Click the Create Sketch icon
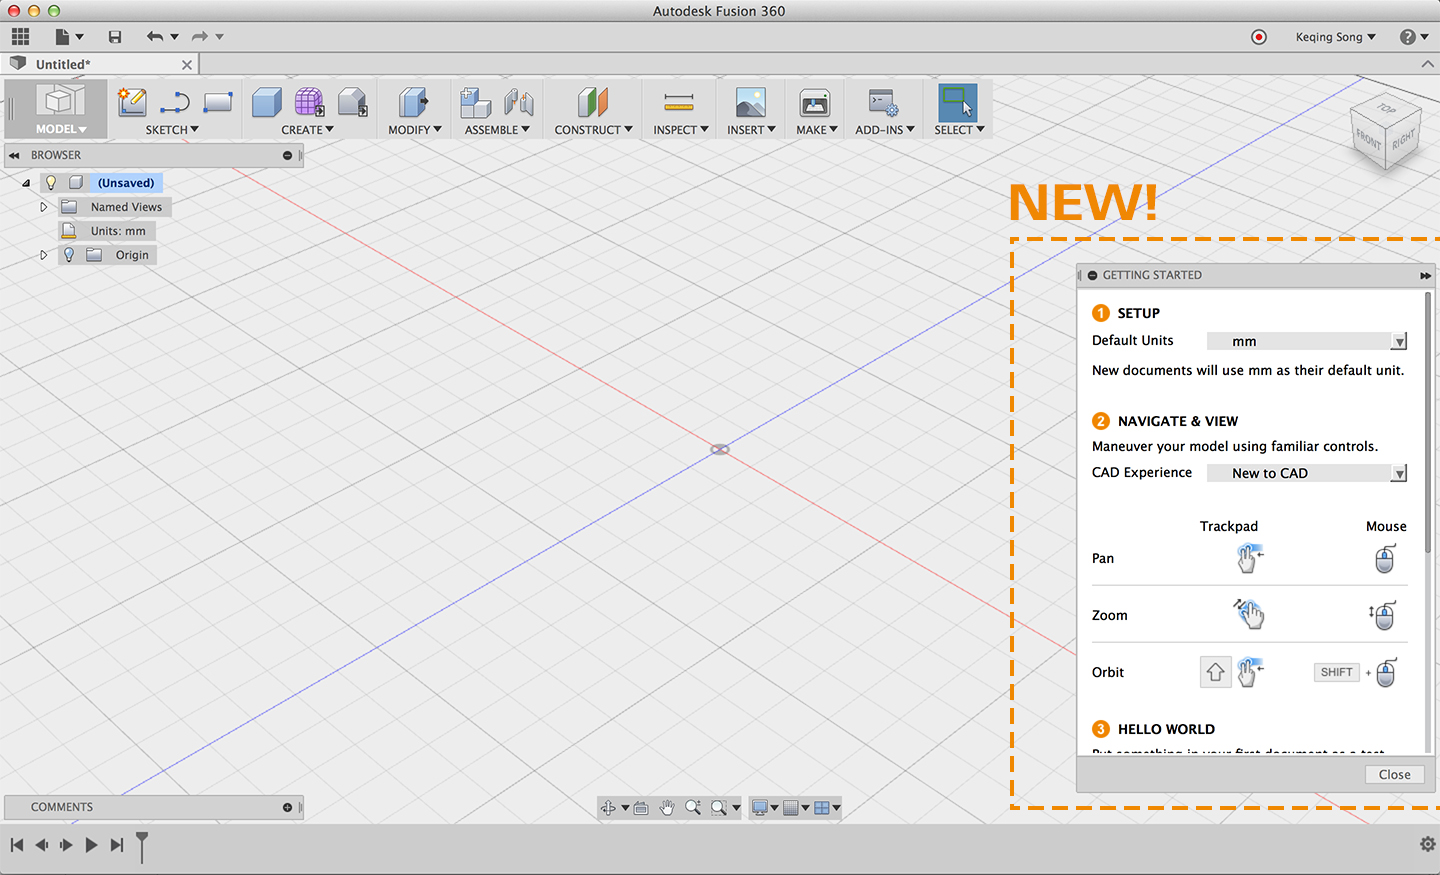1440x875 pixels. [x=132, y=102]
